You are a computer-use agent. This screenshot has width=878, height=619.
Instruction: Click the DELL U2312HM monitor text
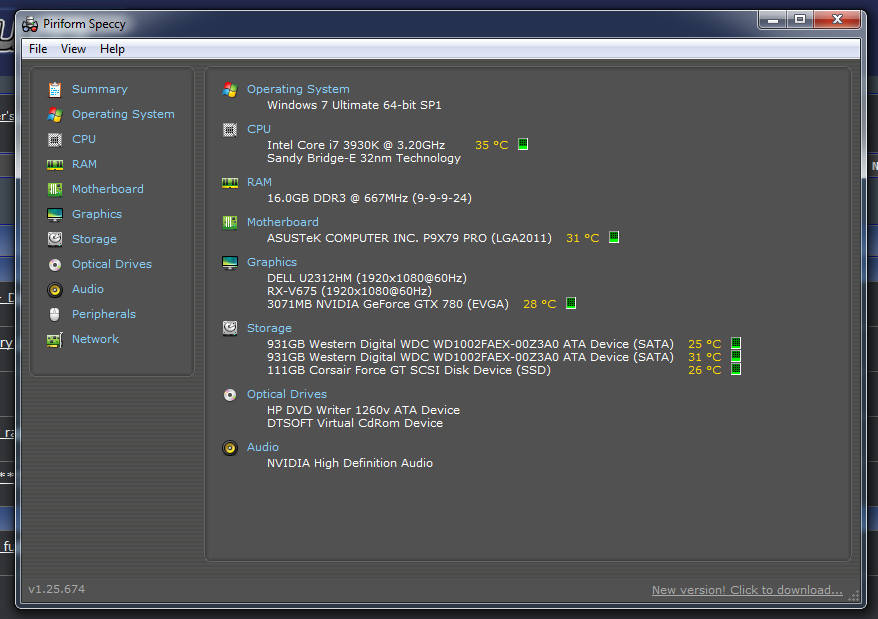pos(367,278)
